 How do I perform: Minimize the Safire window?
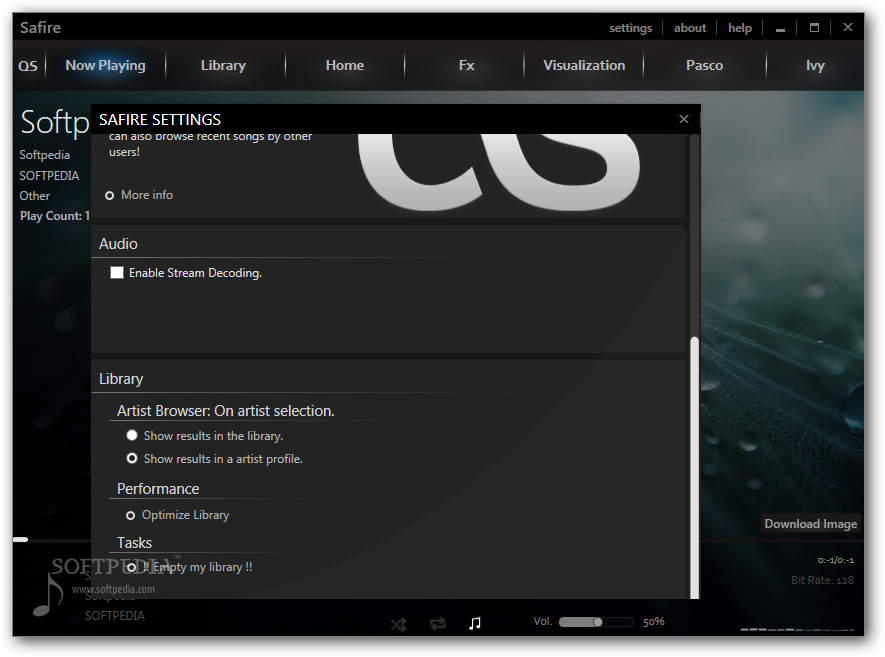click(x=780, y=28)
